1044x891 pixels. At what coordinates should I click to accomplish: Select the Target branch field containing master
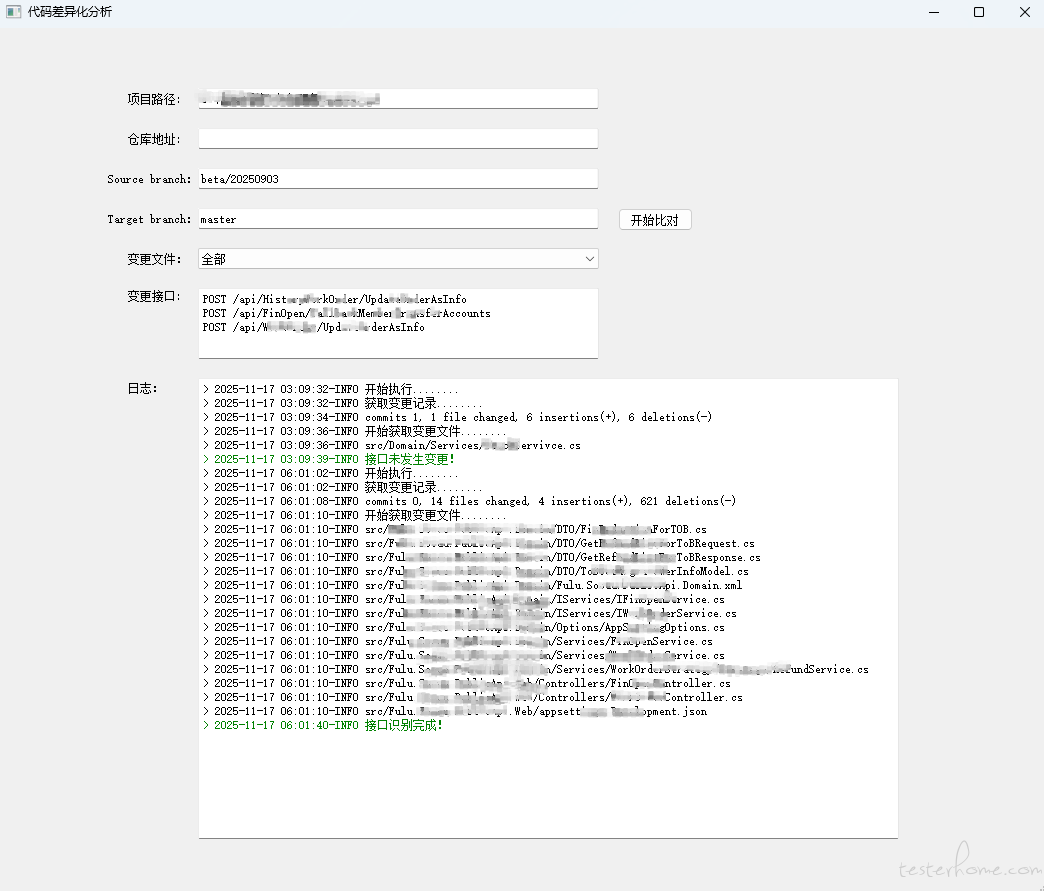[x=397, y=219]
